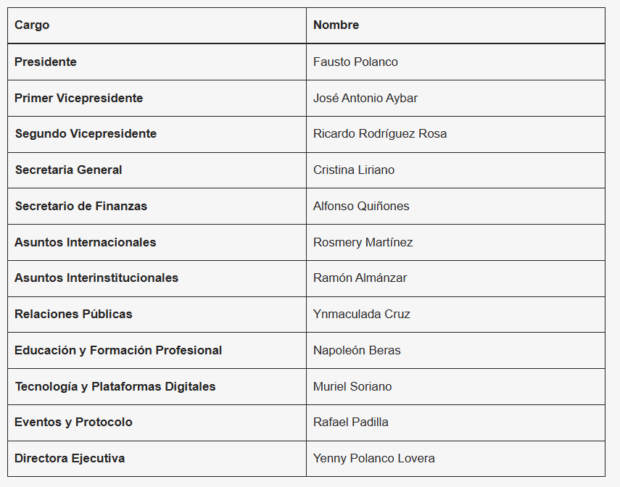The image size is (620, 487).
Task: Click the name Fausto Polanco
Action: [355, 62]
